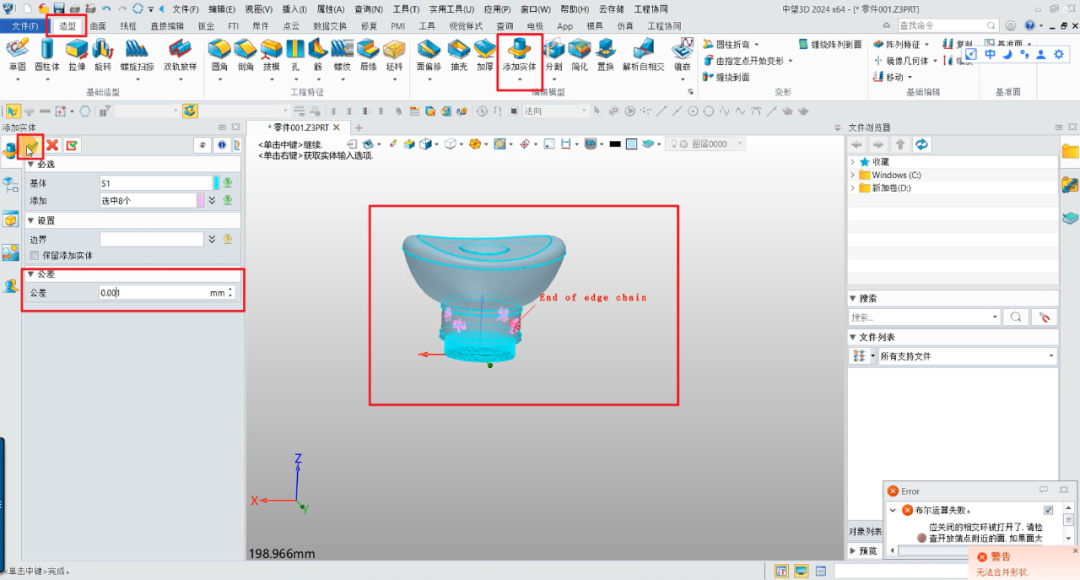This screenshot has width=1080, height=580.
Task: Use the 加厚 thicken tool
Action: [x=485, y=55]
